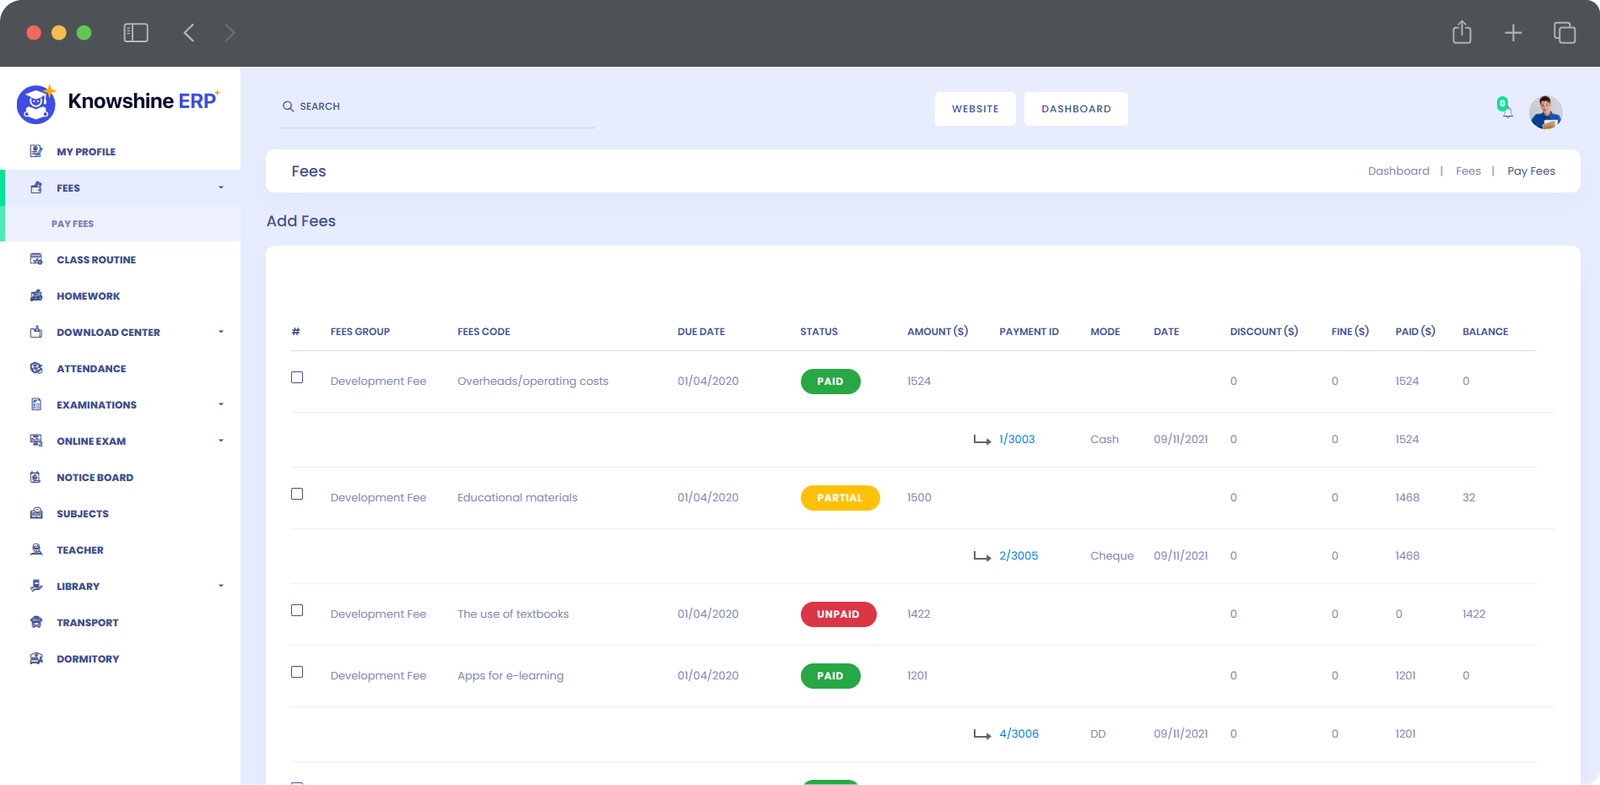Open the Class Routine menu item
Image resolution: width=1600 pixels, height=785 pixels.
click(96, 260)
